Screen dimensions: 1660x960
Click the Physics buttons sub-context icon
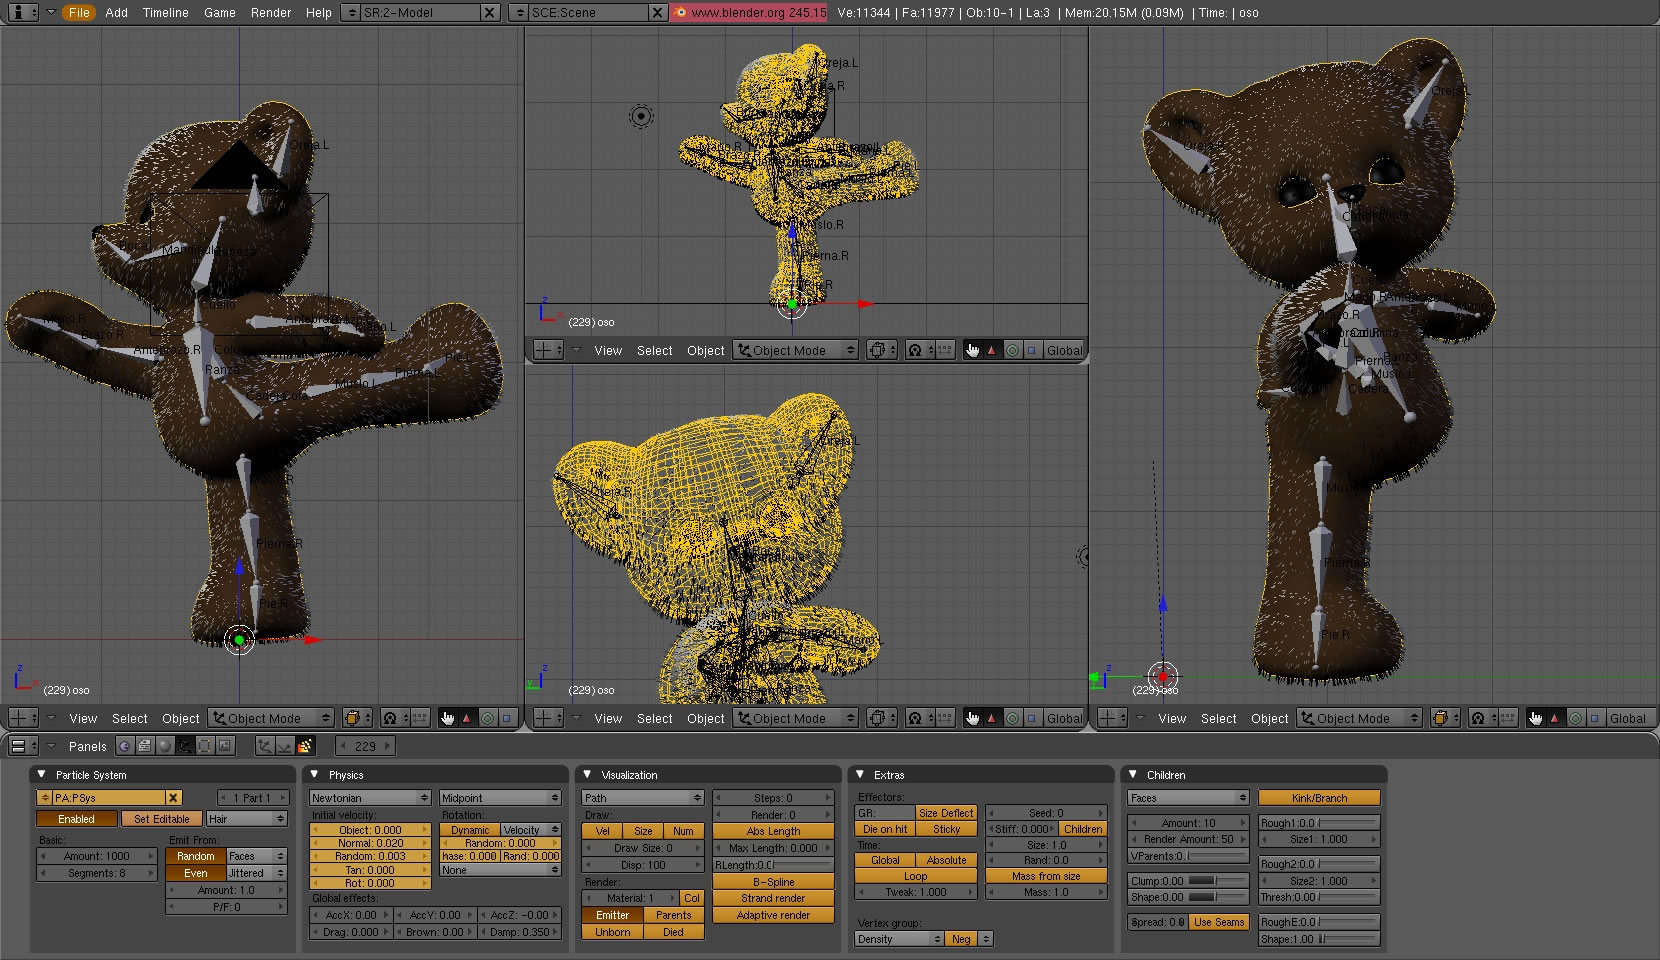pyautogui.click(x=285, y=746)
